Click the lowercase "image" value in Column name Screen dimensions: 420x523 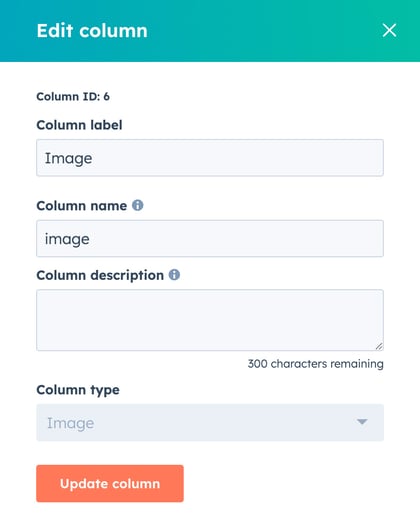coord(67,239)
